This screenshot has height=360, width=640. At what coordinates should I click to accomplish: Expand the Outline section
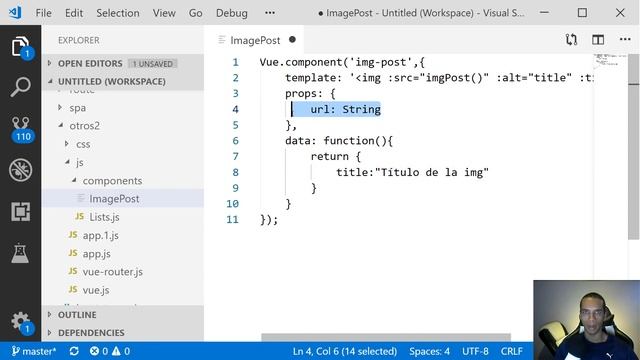(x=122, y=315)
